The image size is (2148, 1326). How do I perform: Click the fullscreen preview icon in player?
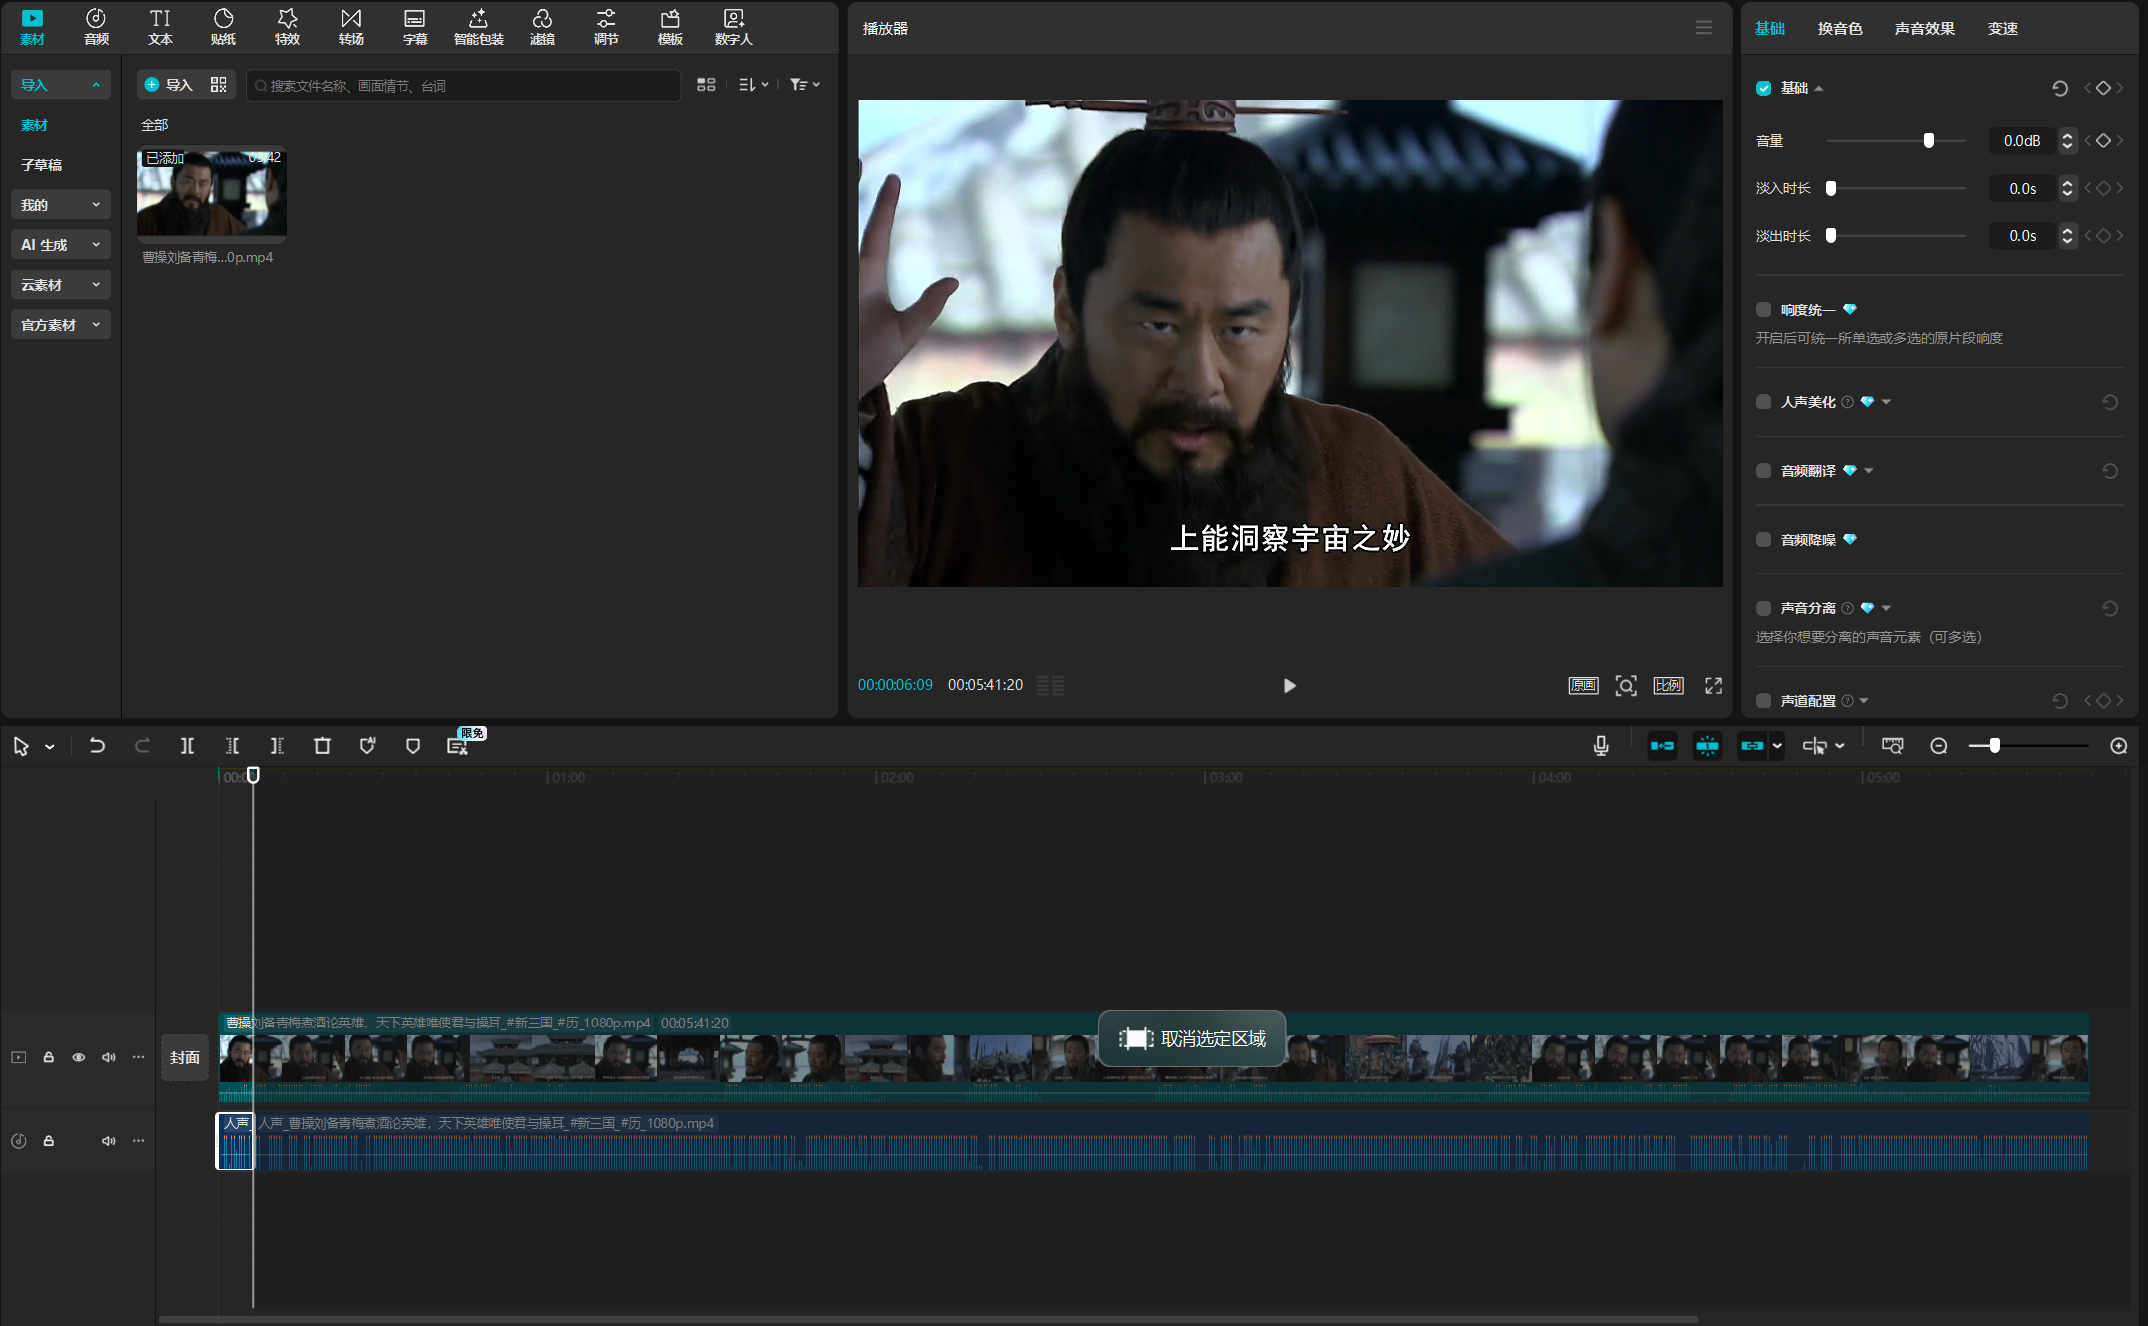click(x=1713, y=685)
